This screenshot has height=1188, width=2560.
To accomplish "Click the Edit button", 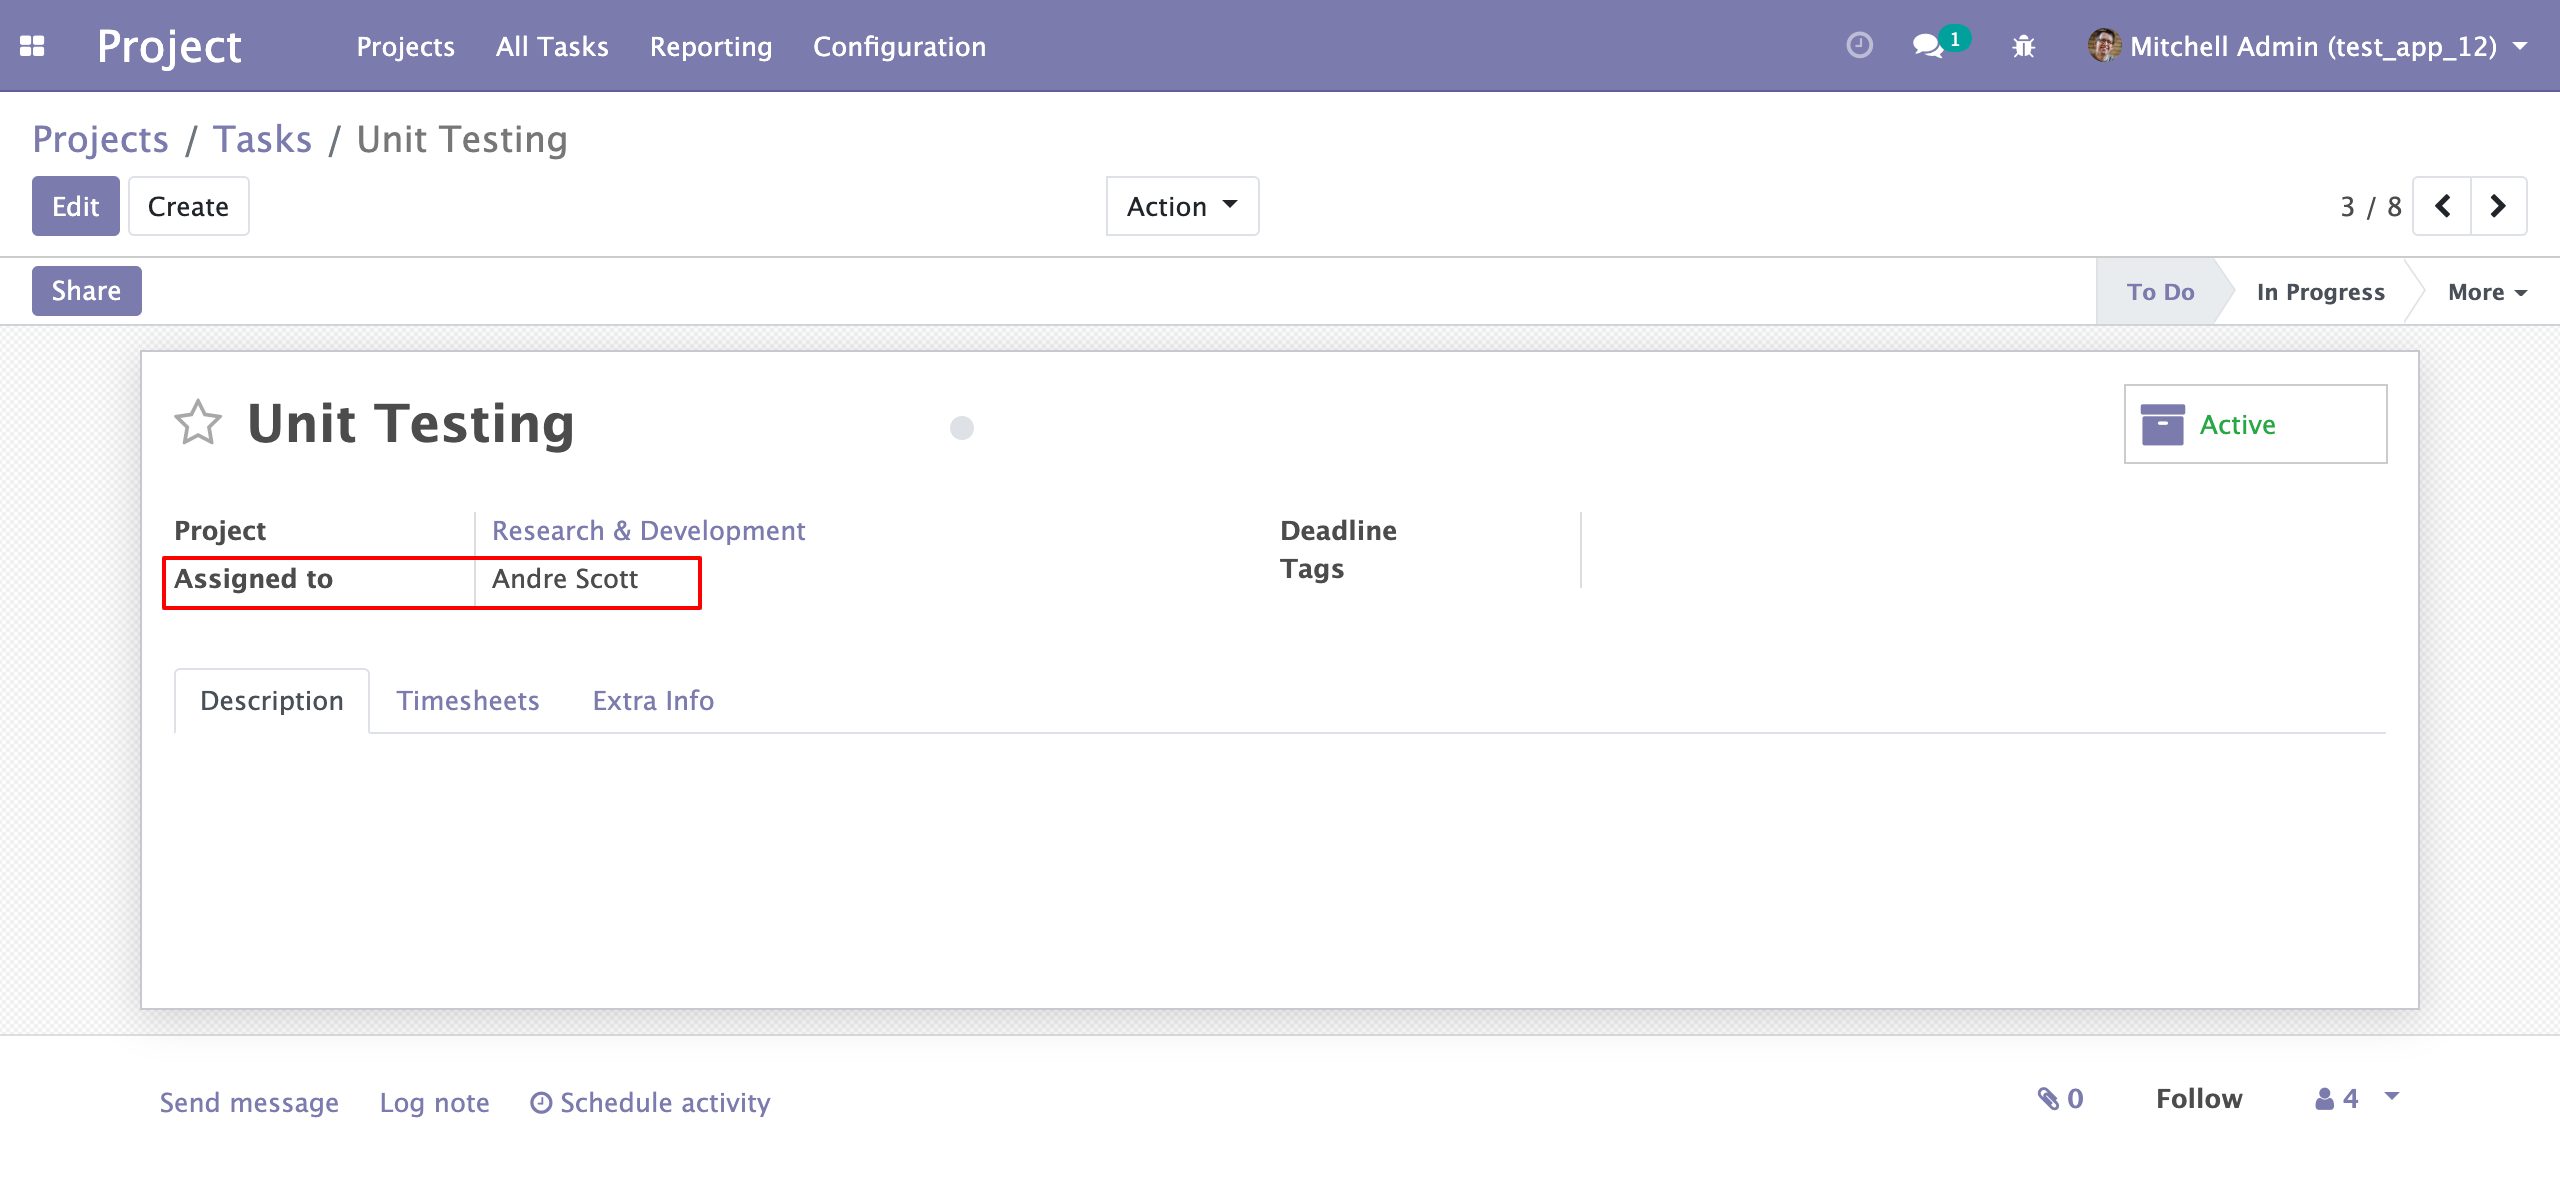I will coord(76,206).
